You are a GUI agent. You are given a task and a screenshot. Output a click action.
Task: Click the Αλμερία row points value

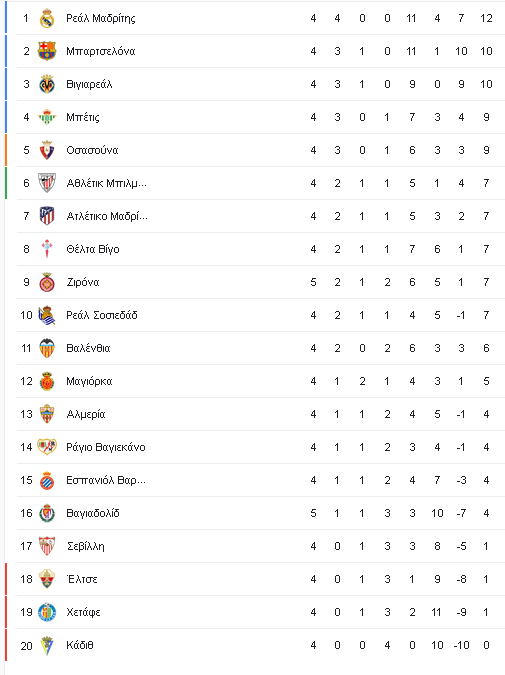coord(486,414)
